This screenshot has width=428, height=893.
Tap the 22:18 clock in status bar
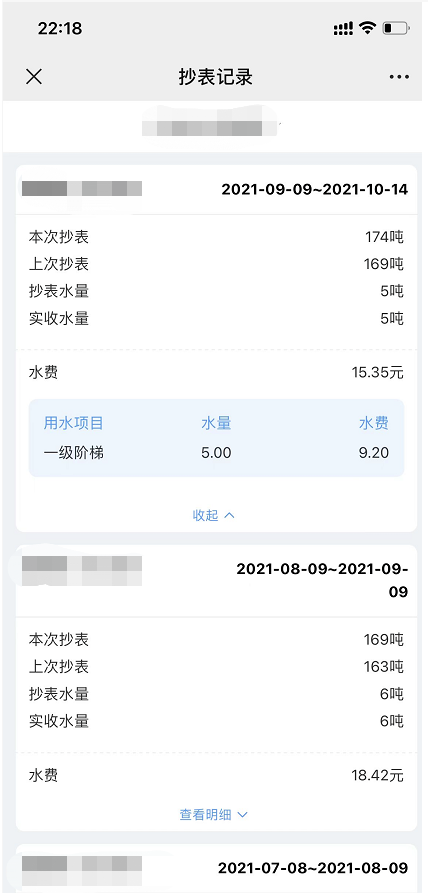60,28
